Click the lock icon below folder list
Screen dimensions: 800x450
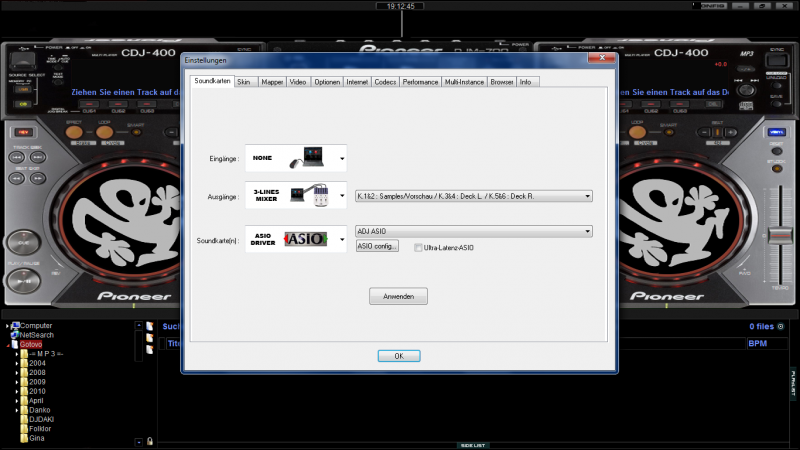[149, 441]
